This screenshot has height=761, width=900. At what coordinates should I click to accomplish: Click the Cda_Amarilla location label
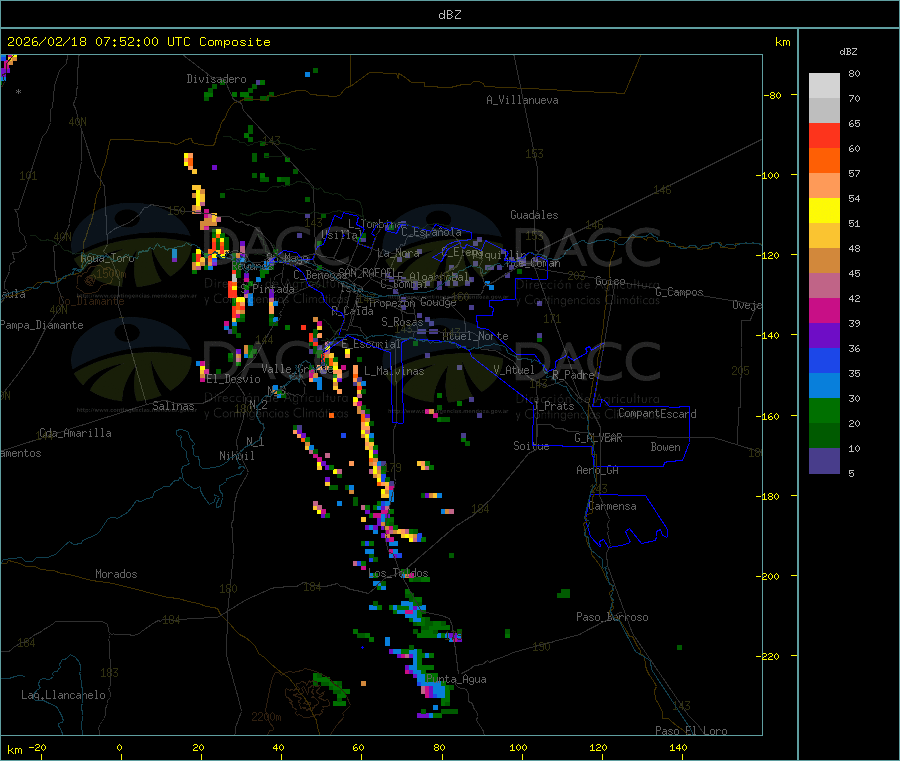[x=75, y=433]
